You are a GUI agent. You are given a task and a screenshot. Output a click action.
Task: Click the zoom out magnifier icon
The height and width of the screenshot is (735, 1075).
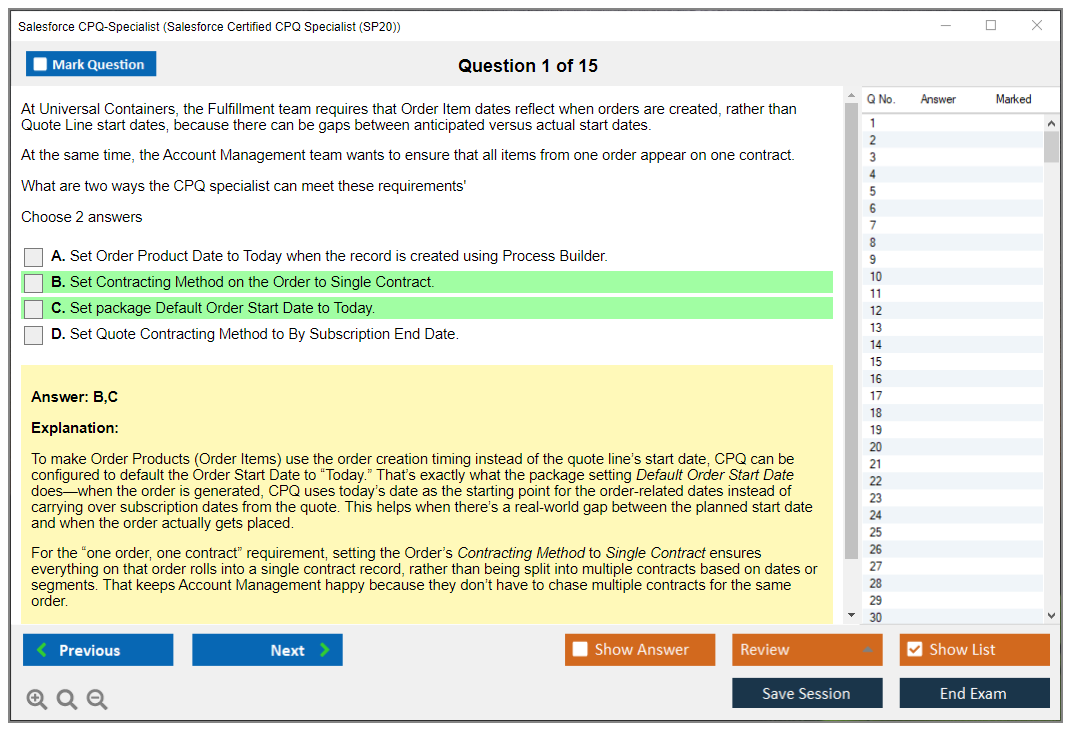tap(97, 700)
